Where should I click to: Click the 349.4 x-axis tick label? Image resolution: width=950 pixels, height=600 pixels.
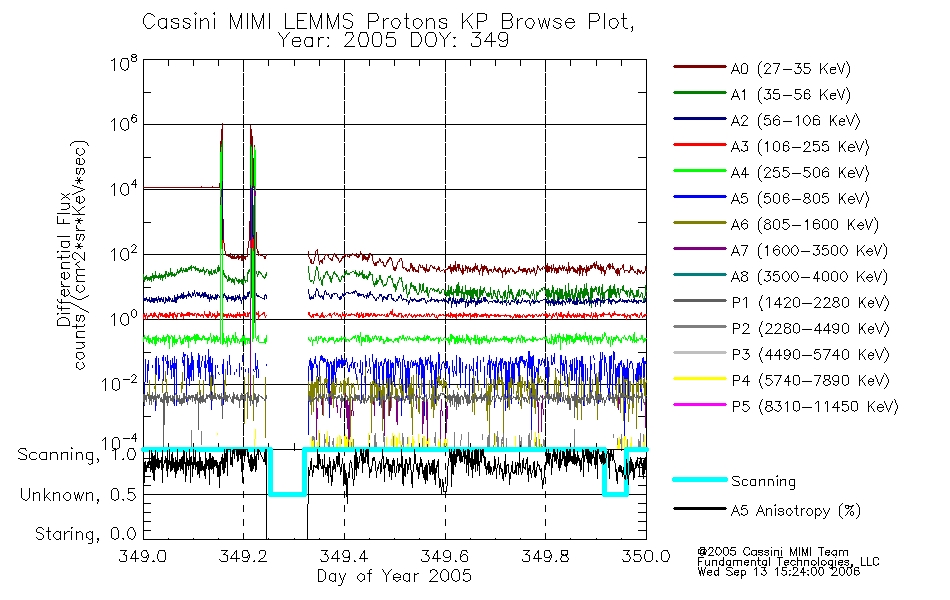coord(344,556)
